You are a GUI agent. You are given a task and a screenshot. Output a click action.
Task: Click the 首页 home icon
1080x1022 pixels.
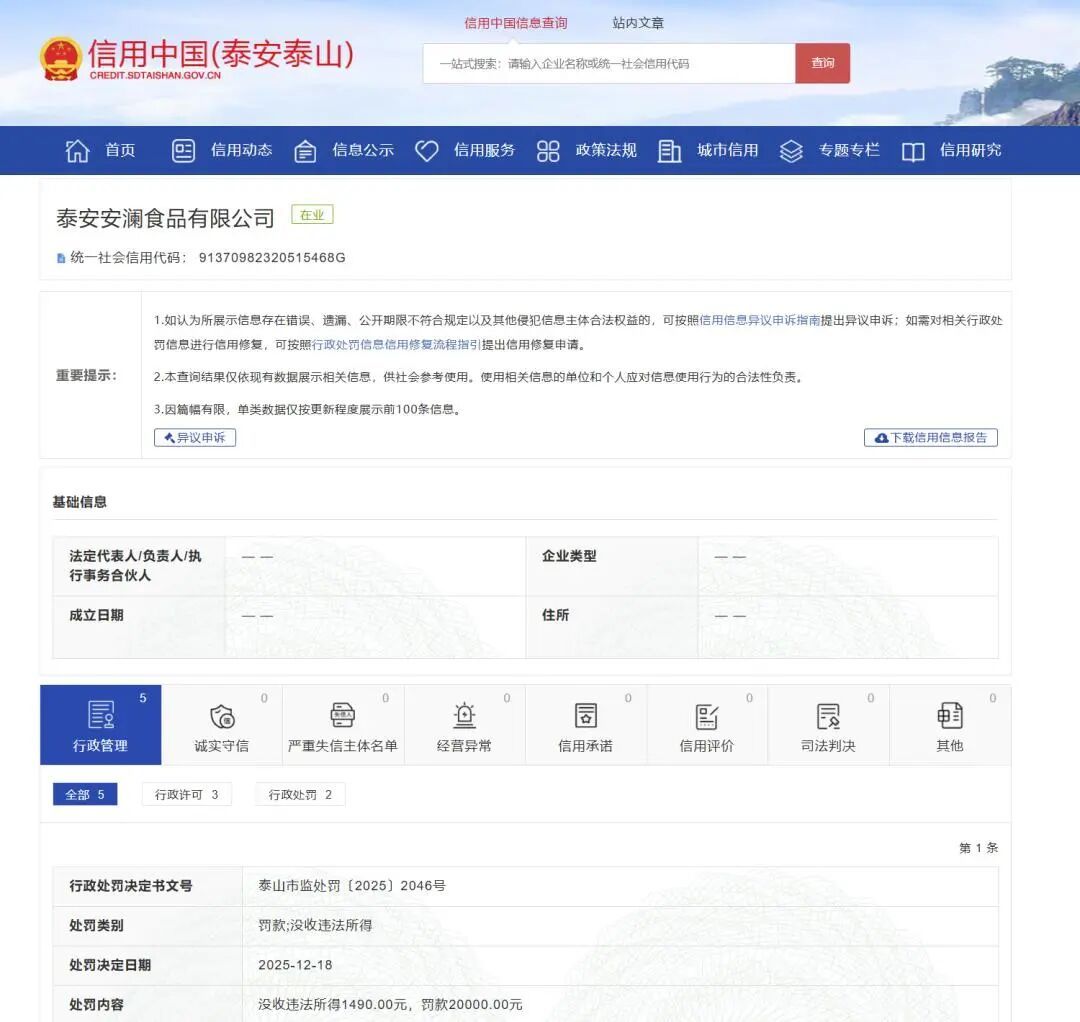[77, 151]
